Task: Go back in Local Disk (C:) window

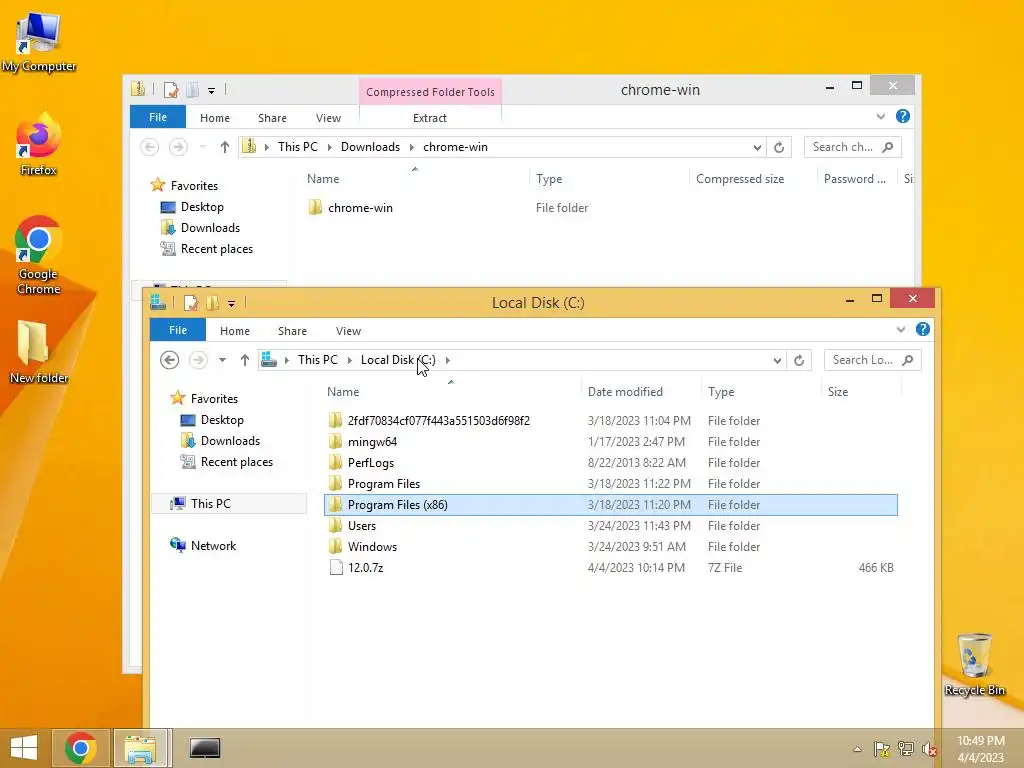Action: 170,360
